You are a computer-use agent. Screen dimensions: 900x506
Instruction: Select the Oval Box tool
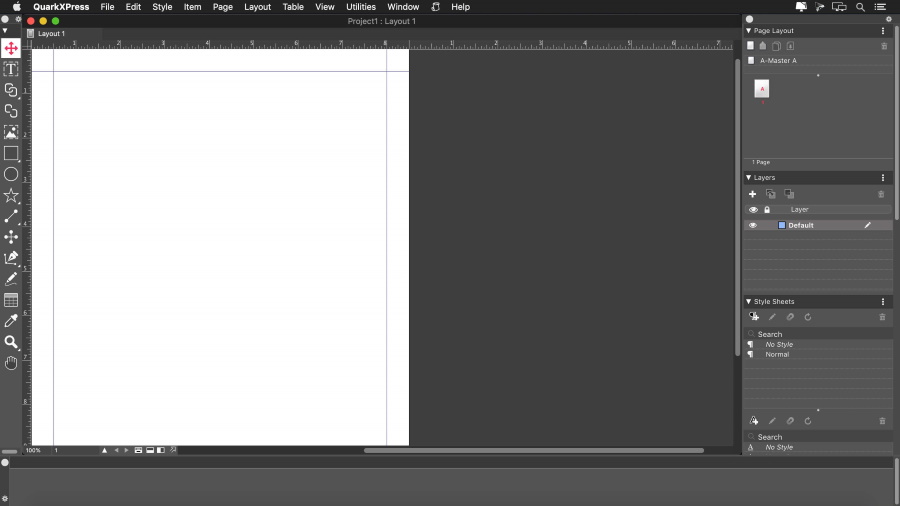(11, 174)
